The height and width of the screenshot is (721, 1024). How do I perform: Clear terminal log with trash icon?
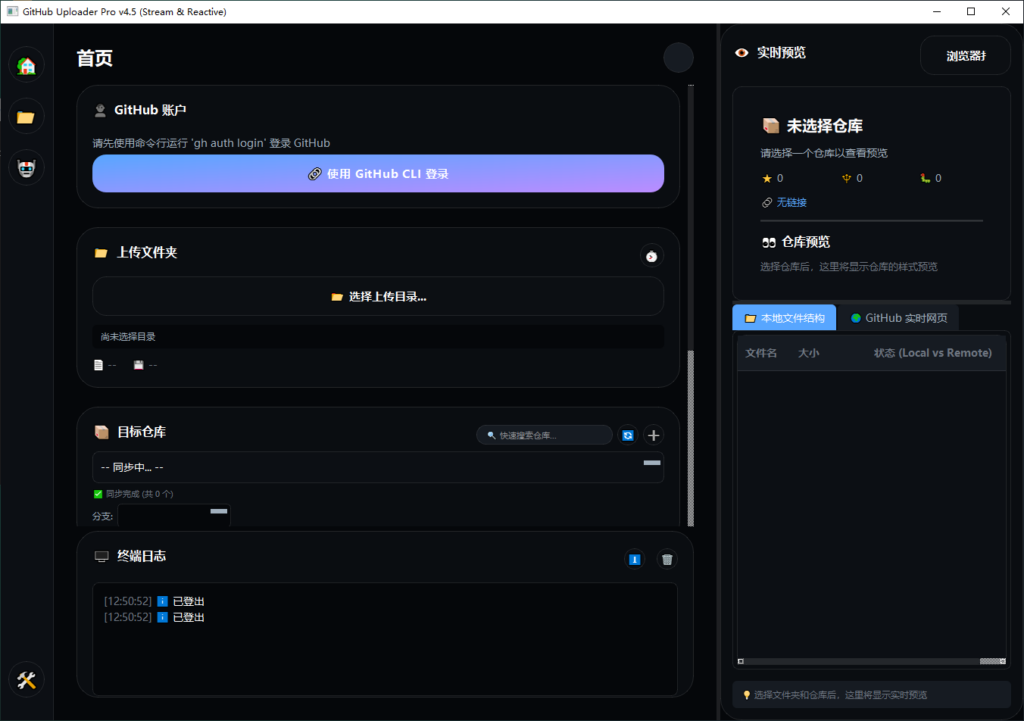pos(667,559)
